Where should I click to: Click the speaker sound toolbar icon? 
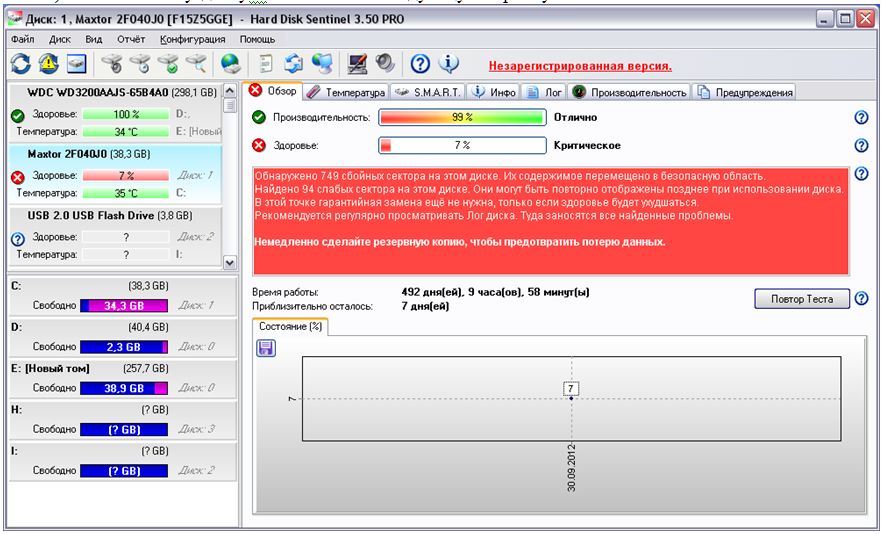click(x=385, y=63)
